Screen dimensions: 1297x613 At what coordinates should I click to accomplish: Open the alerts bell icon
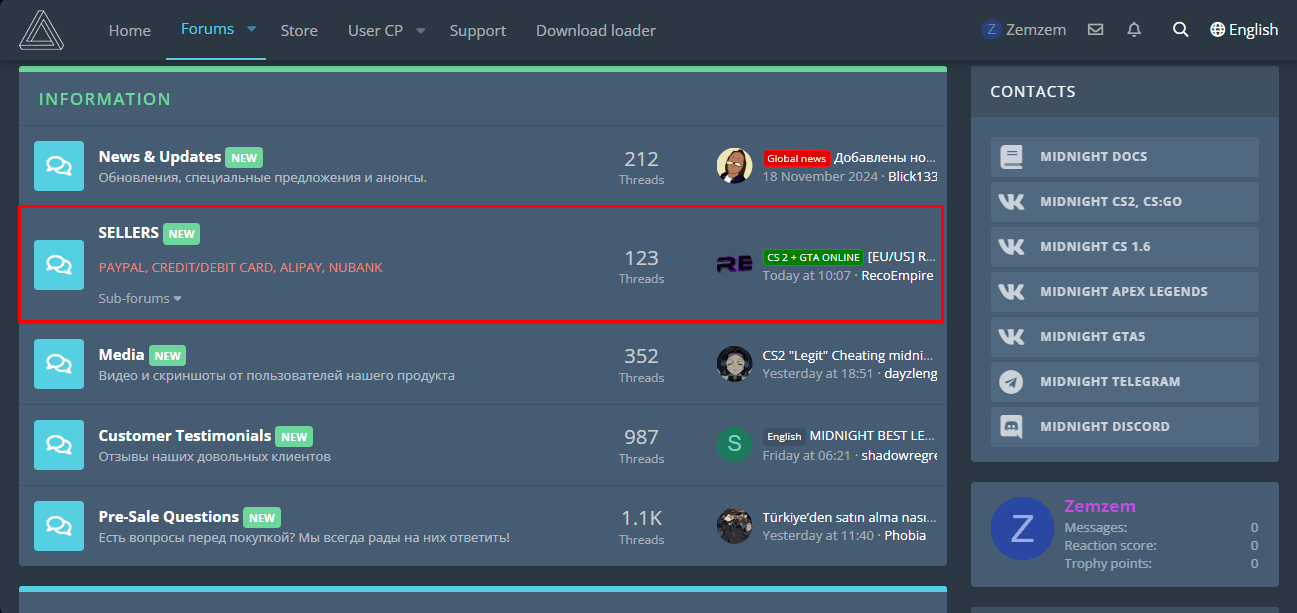click(x=1134, y=30)
